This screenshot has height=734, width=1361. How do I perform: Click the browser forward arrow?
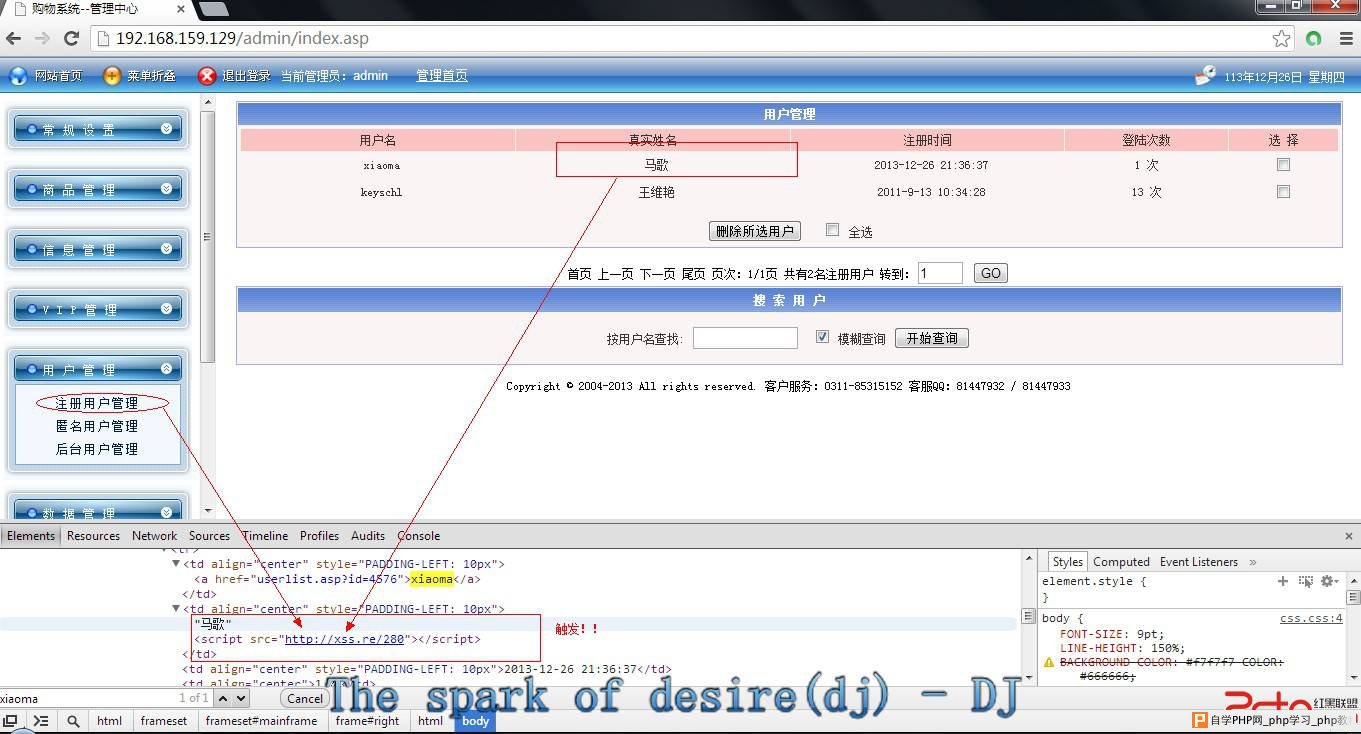[42, 39]
